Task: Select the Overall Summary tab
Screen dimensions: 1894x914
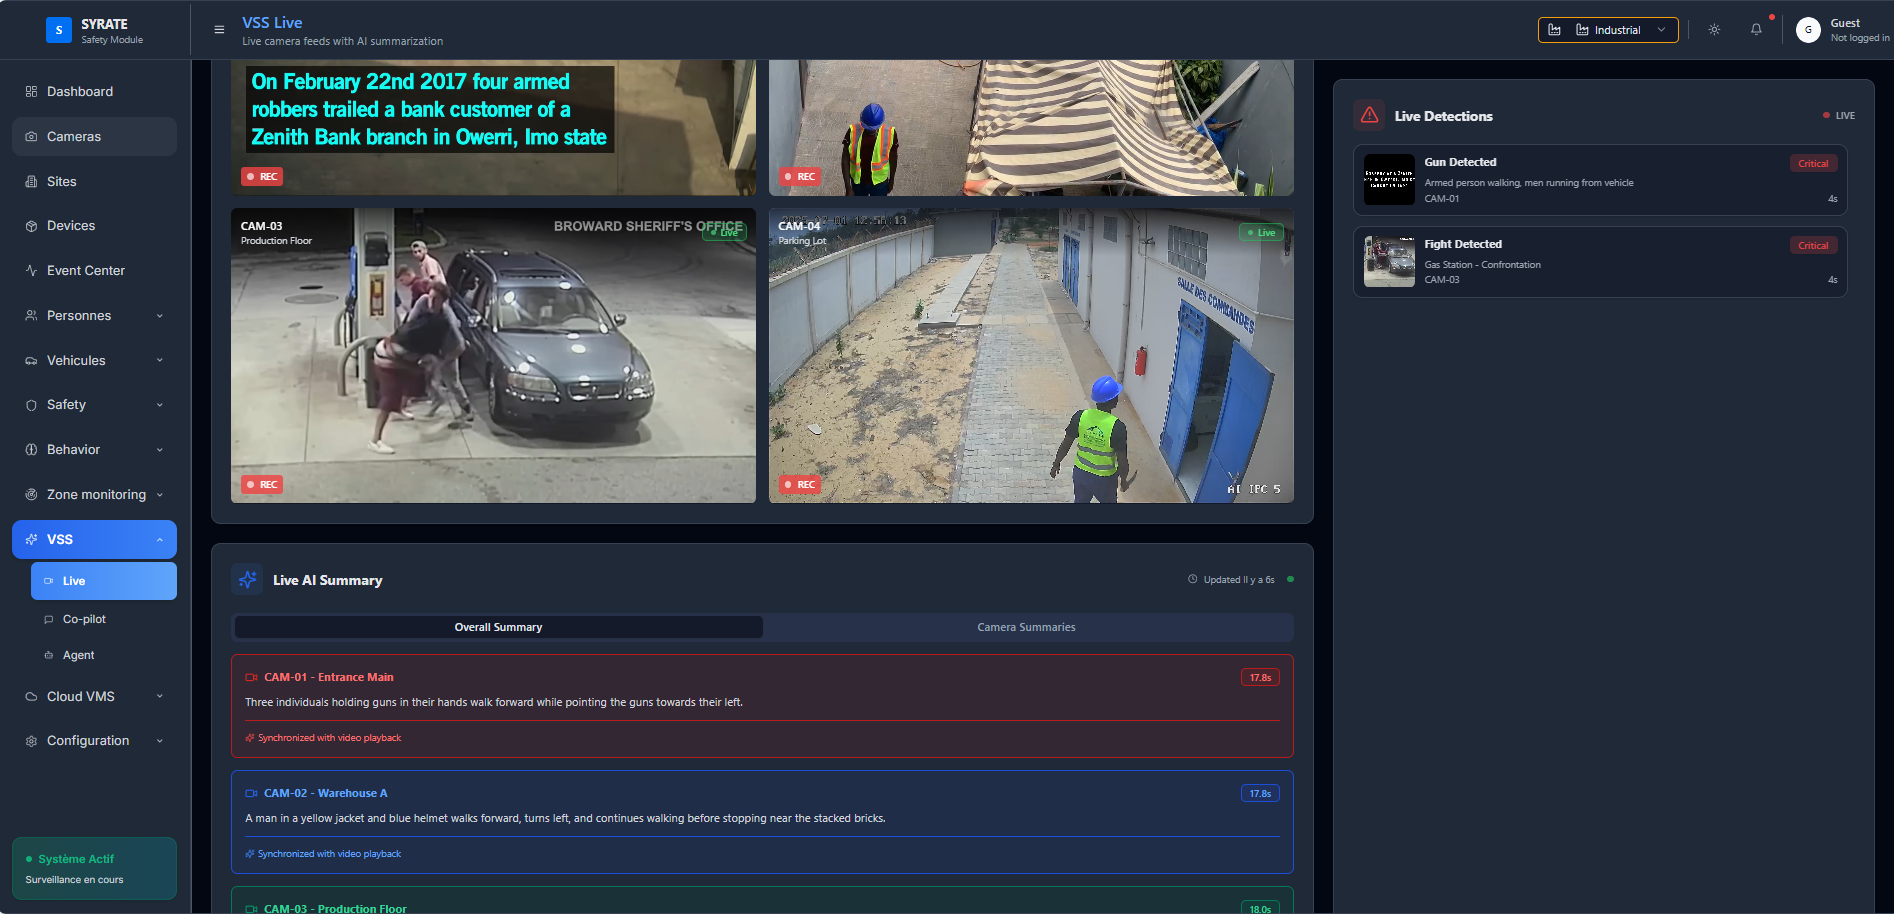Action: 498,627
